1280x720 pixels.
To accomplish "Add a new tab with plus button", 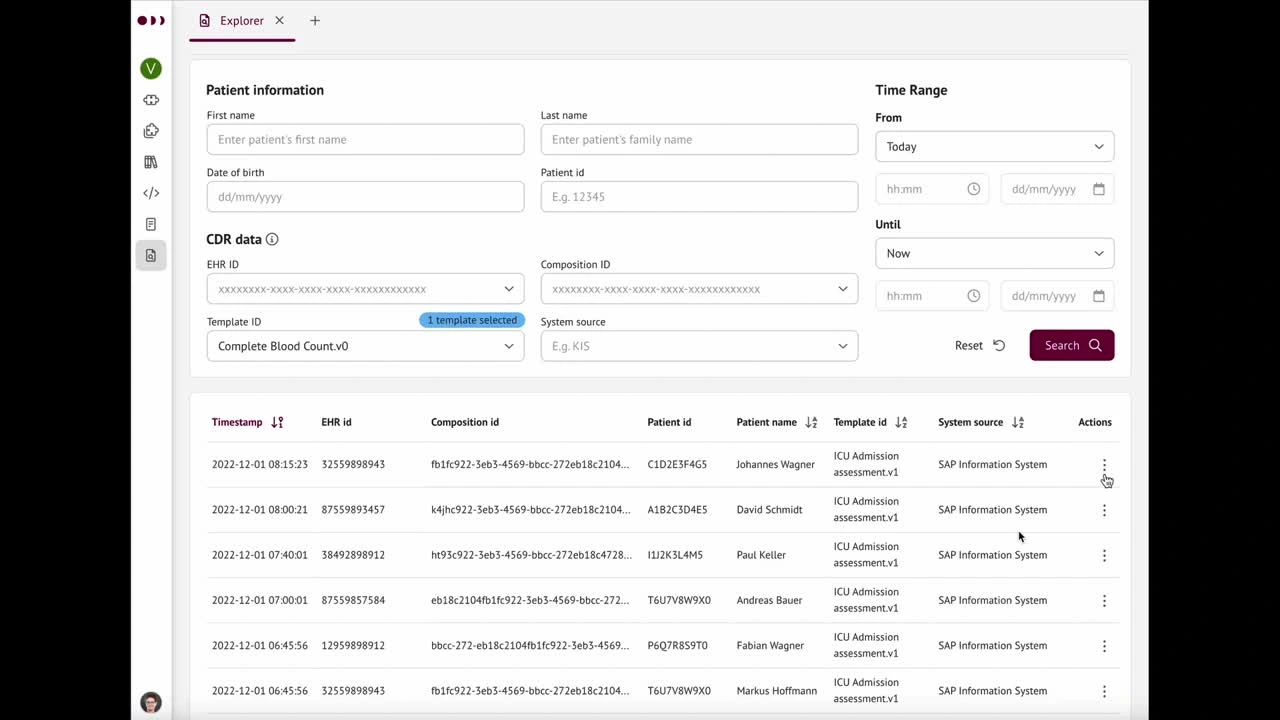I will 315,20.
